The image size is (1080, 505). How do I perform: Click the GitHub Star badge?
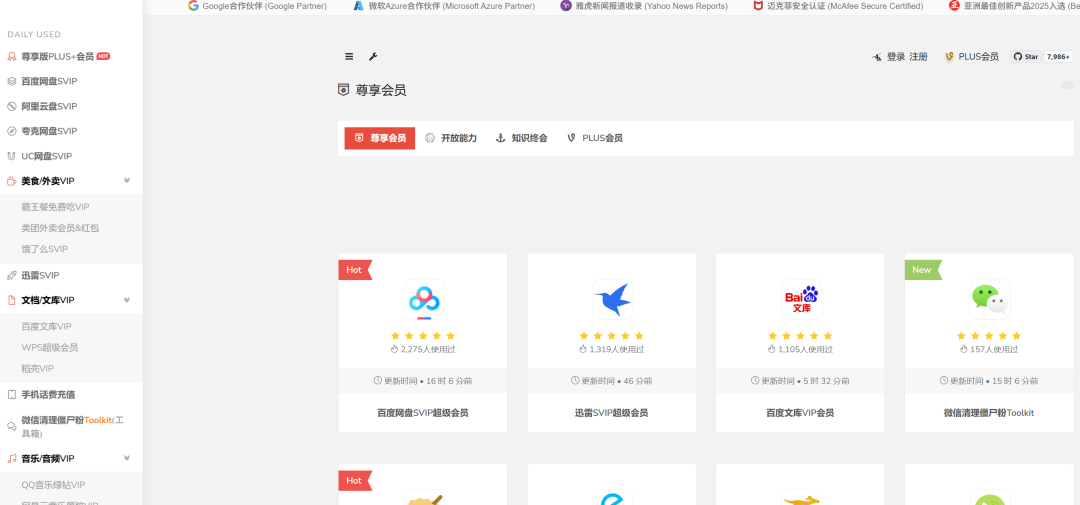[x=1026, y=56]
